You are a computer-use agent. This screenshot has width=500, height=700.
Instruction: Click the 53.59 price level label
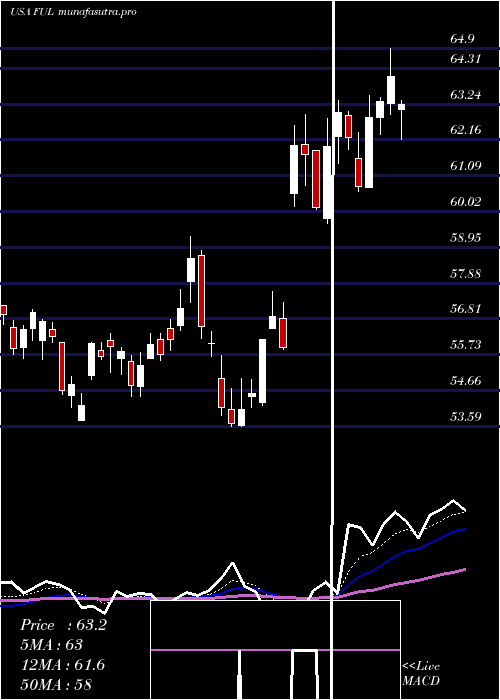click(x=466, y=417)
